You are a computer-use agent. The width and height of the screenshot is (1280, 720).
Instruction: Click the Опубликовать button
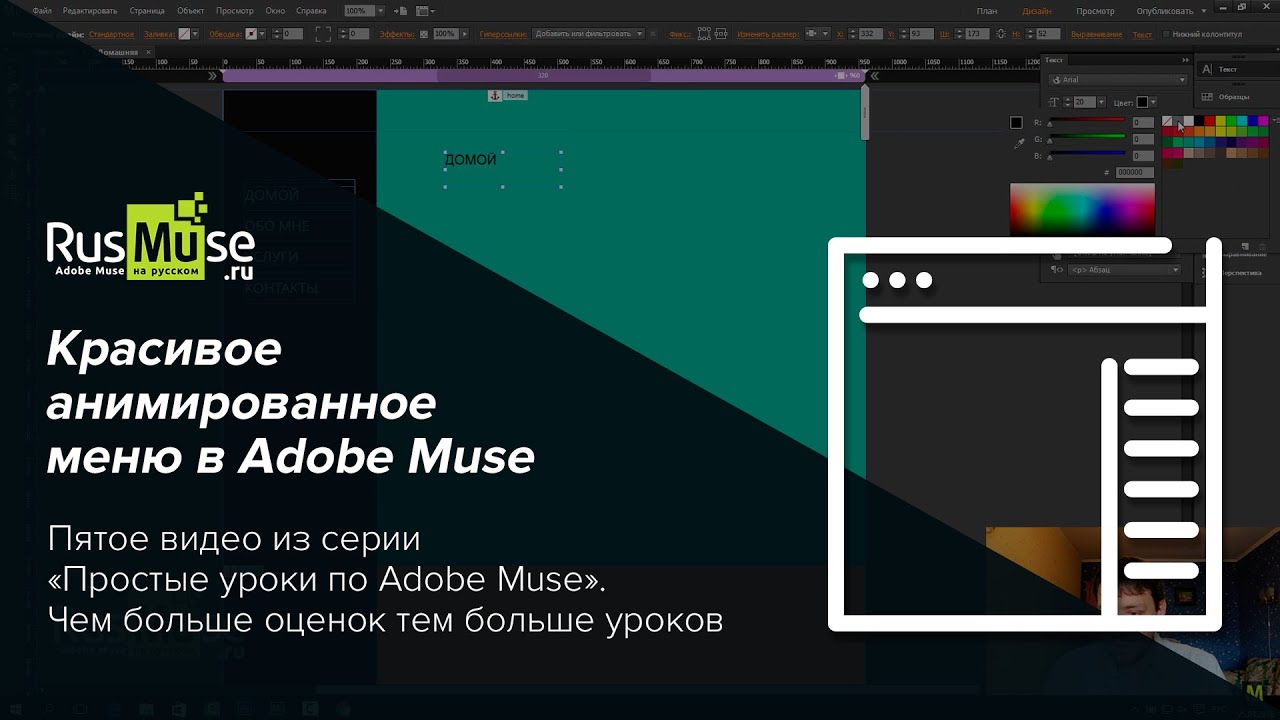pos(1165,11)
